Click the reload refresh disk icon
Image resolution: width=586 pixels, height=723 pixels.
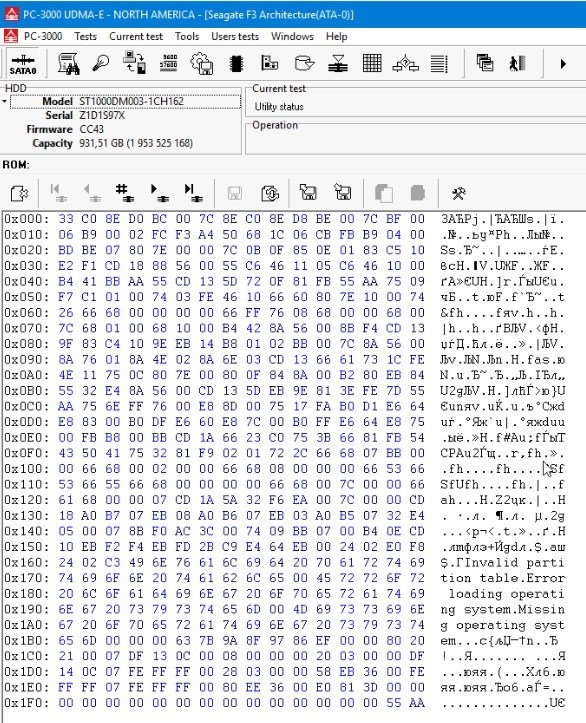tap(270, 193)
